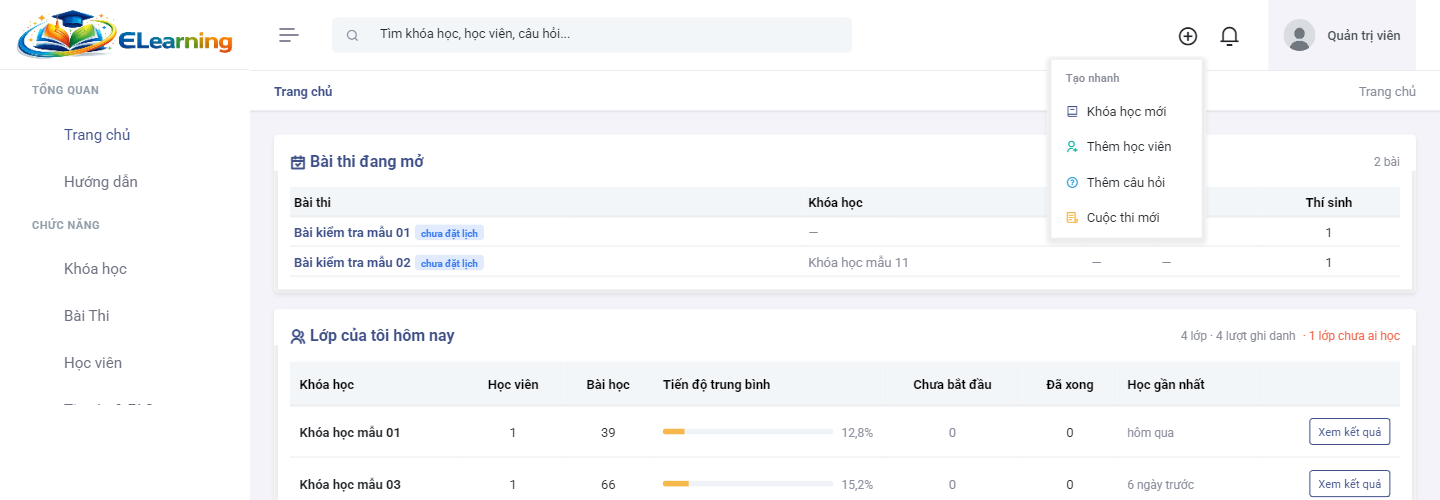Click chưa đặt lịch badge of mẫu 02

click(449, 263)
